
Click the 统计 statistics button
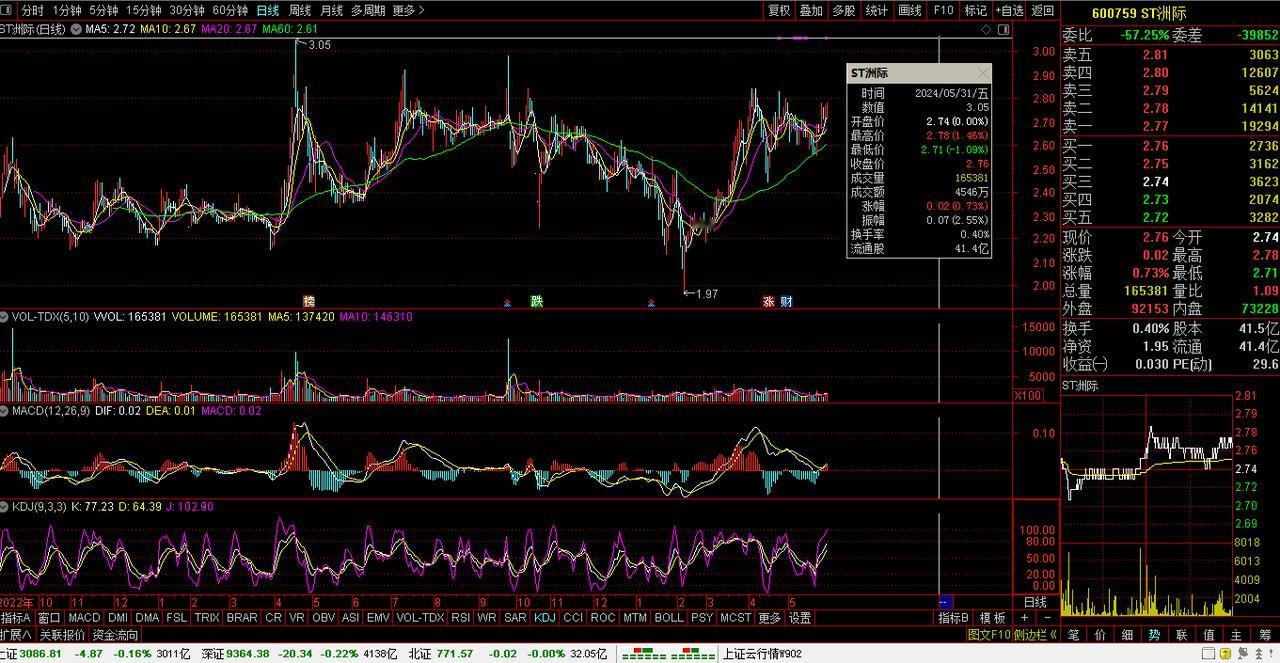pos(877,10)
